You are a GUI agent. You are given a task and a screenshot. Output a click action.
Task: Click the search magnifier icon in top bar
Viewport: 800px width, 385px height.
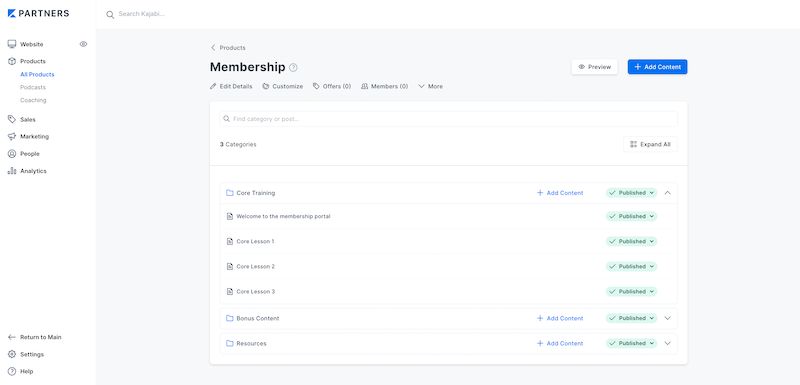coord(110,14)
